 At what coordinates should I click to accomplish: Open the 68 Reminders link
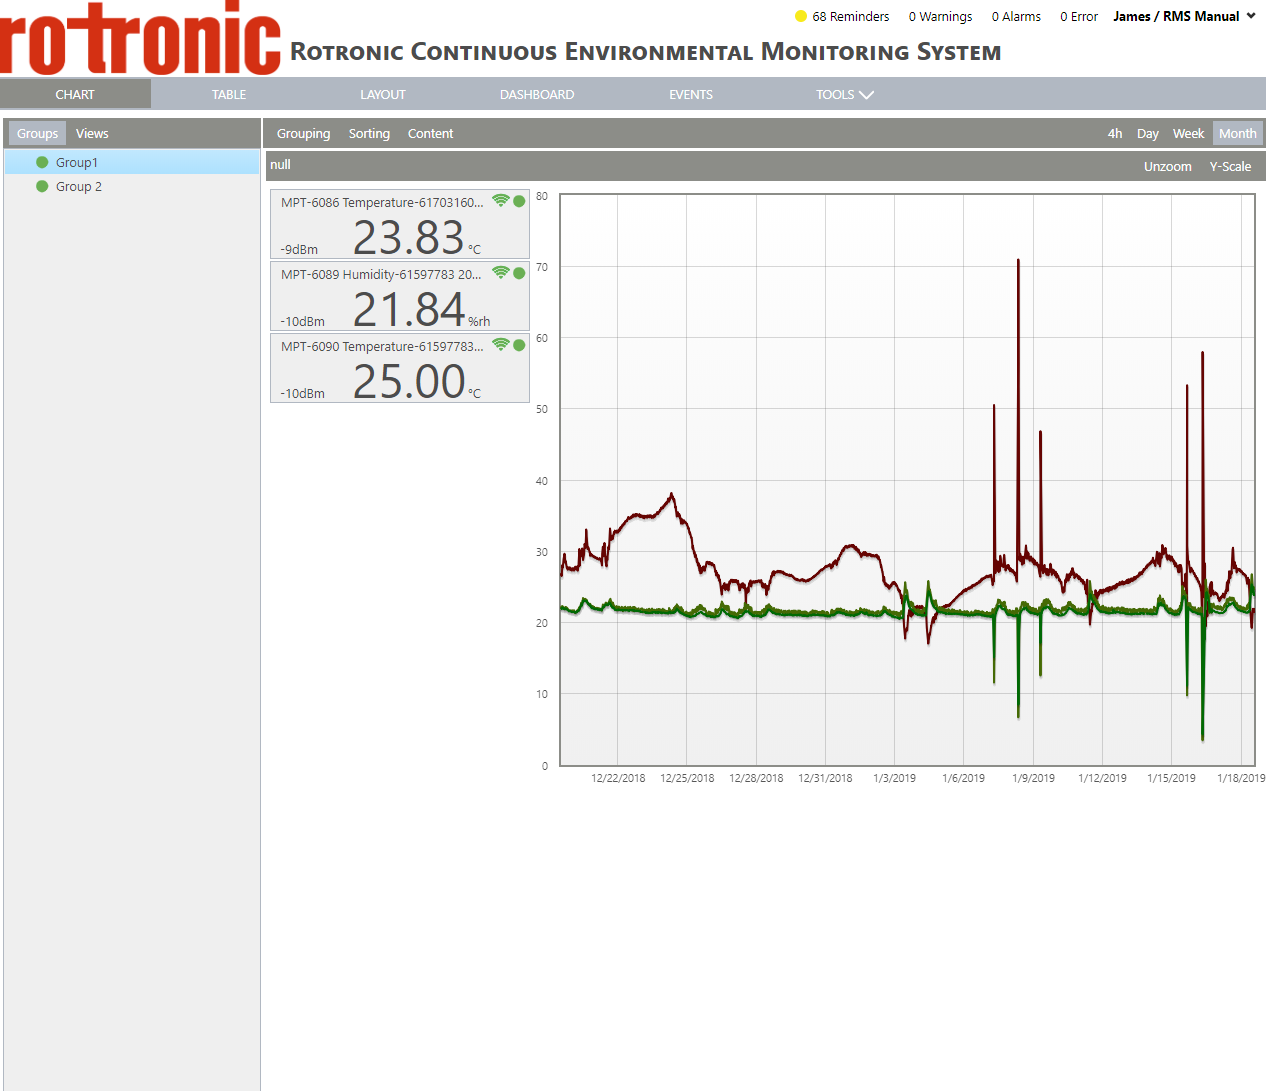(x=851, y=16)
